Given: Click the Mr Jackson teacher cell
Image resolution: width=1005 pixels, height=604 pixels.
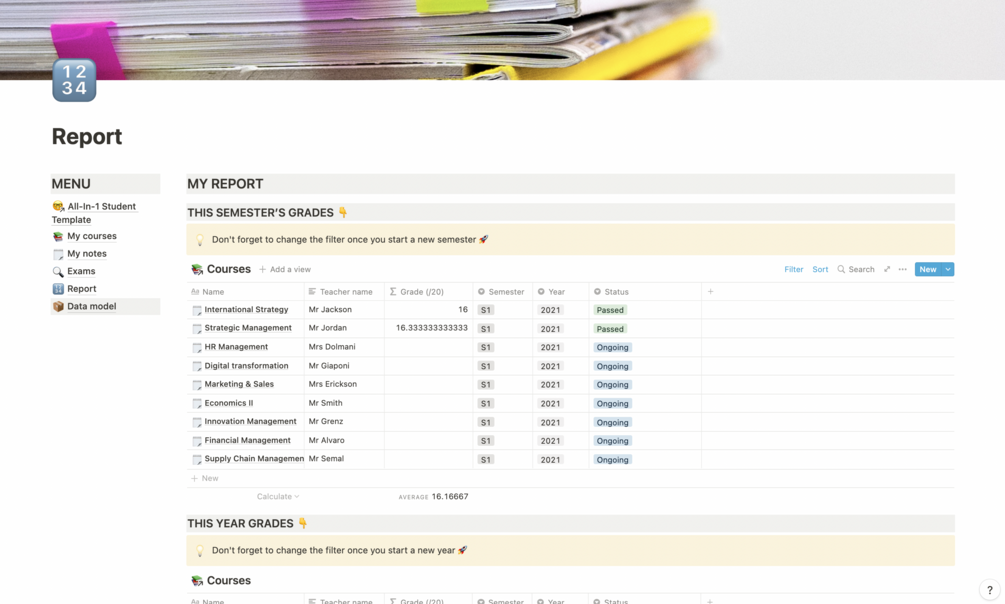Looking at the screenshot, I should coord(344,310).
